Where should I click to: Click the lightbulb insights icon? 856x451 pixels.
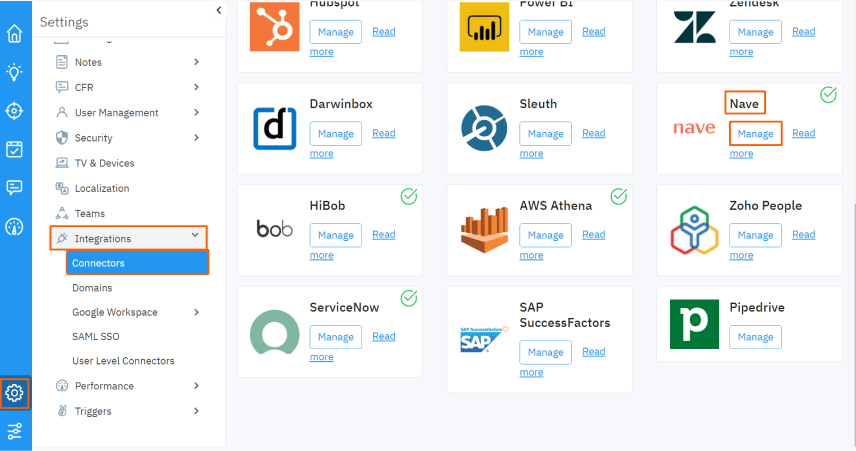15,72
